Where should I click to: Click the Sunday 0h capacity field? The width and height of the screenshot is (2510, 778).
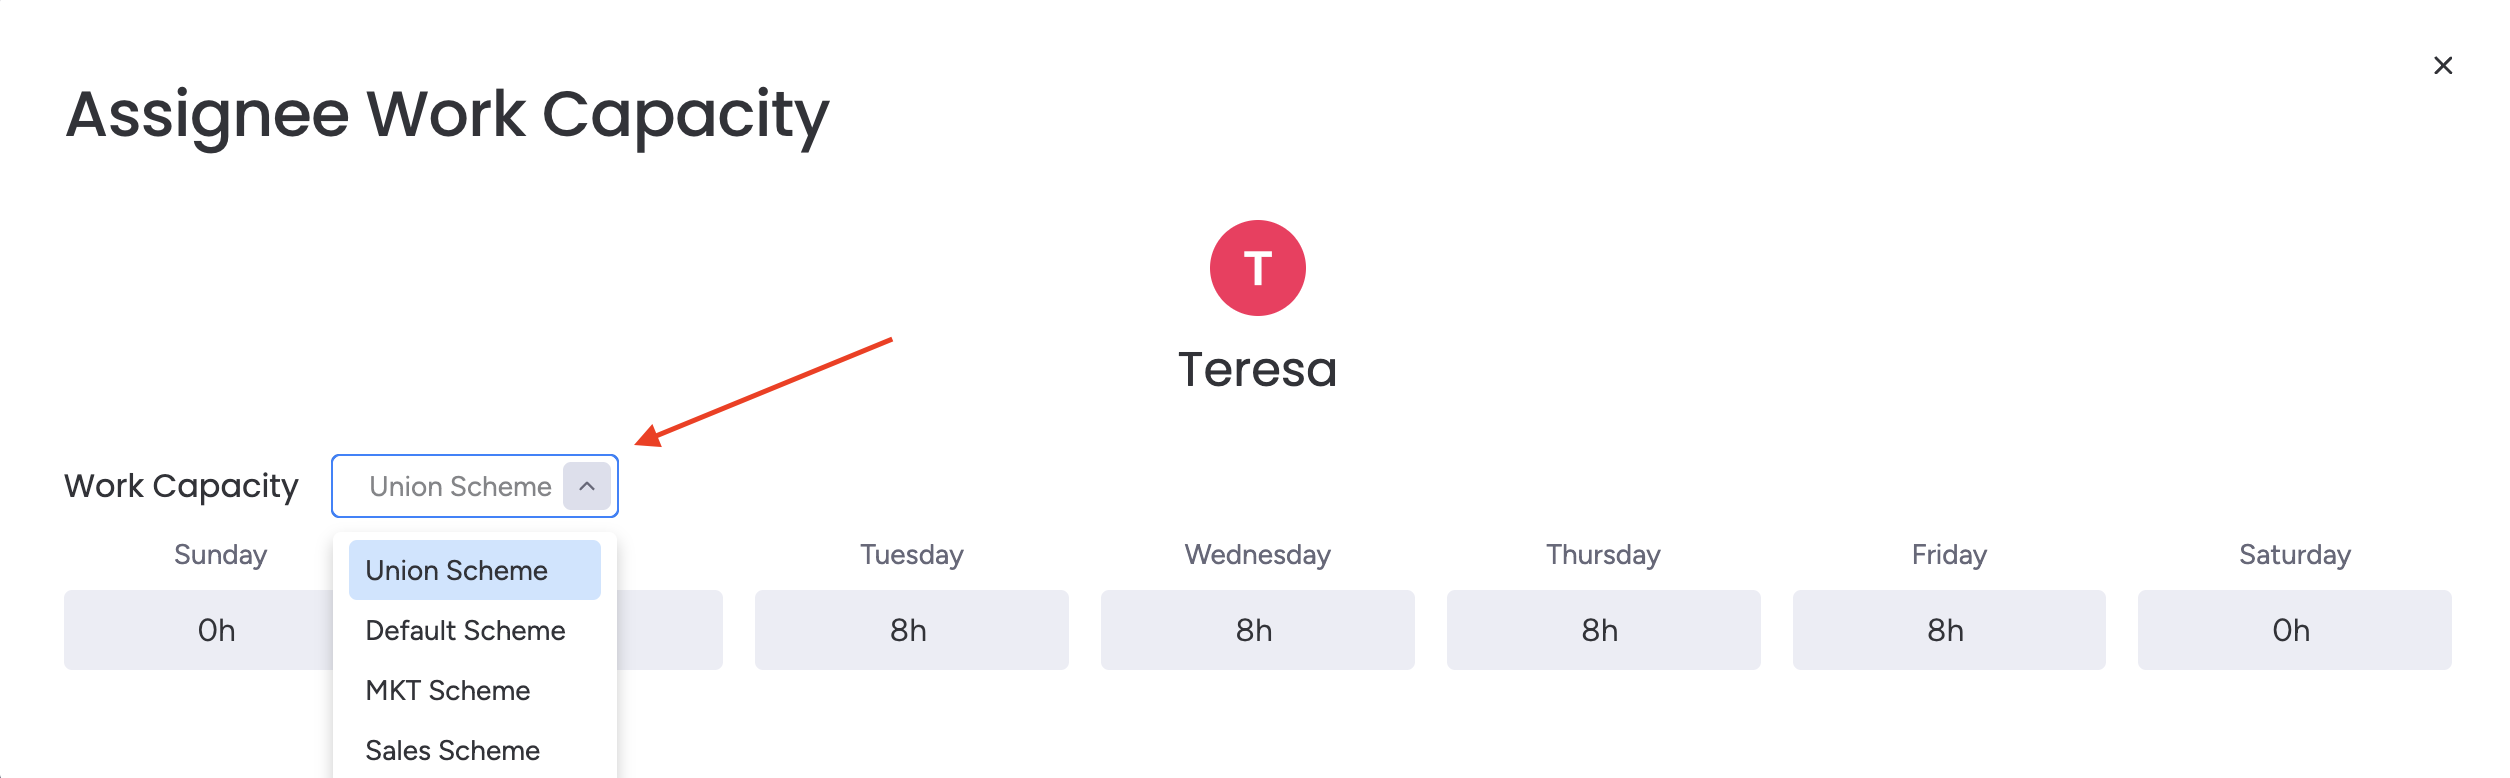[216, 630]
